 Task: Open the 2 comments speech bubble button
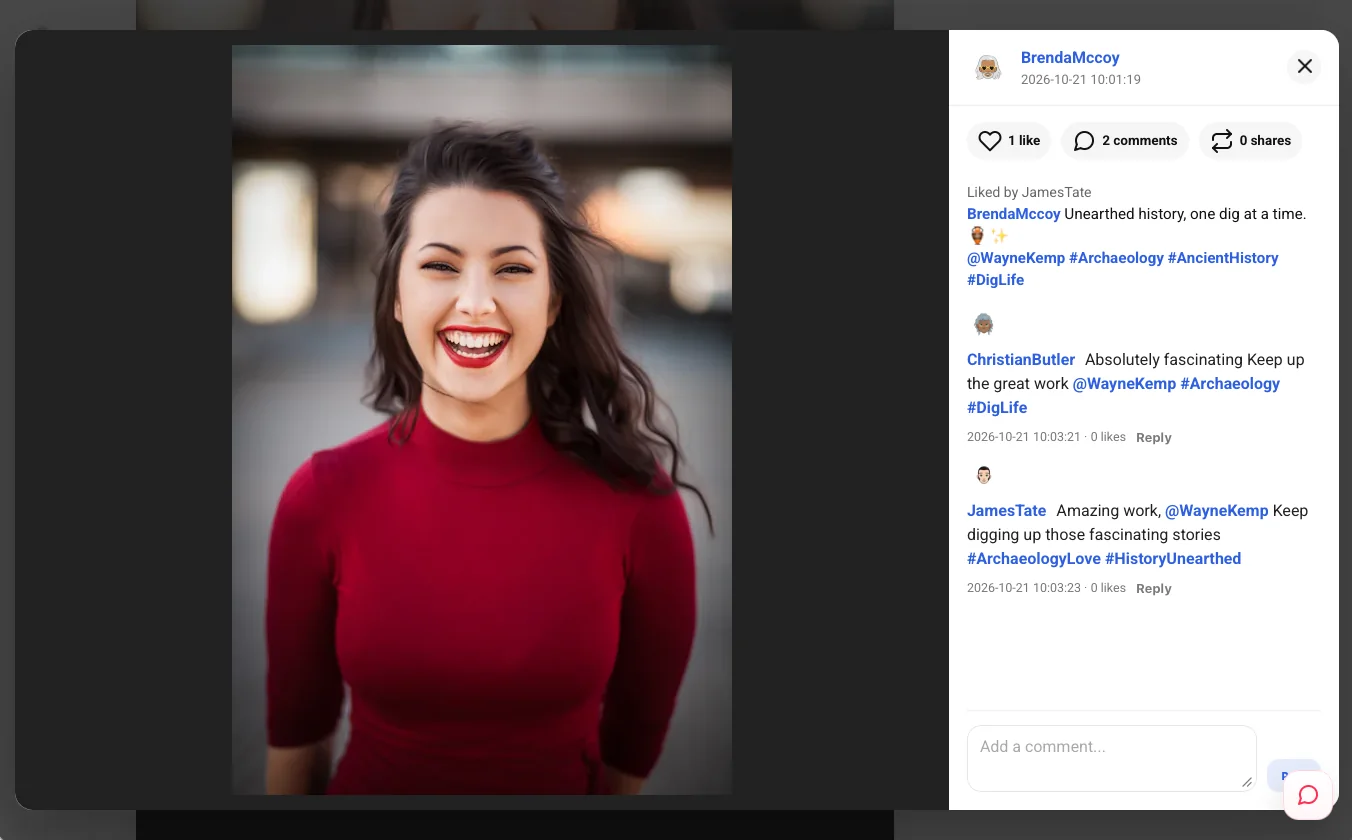pos(1125,141)
